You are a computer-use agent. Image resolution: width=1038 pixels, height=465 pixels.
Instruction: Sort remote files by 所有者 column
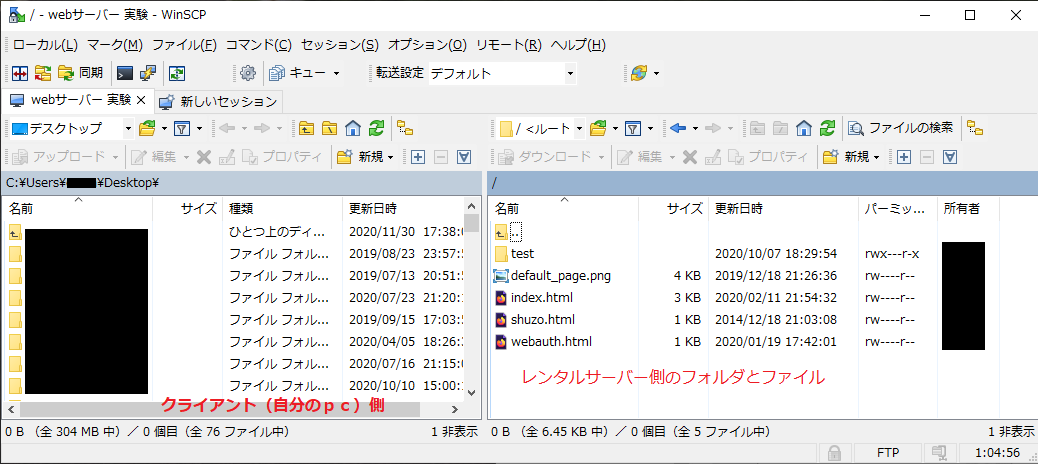(967, 209)
